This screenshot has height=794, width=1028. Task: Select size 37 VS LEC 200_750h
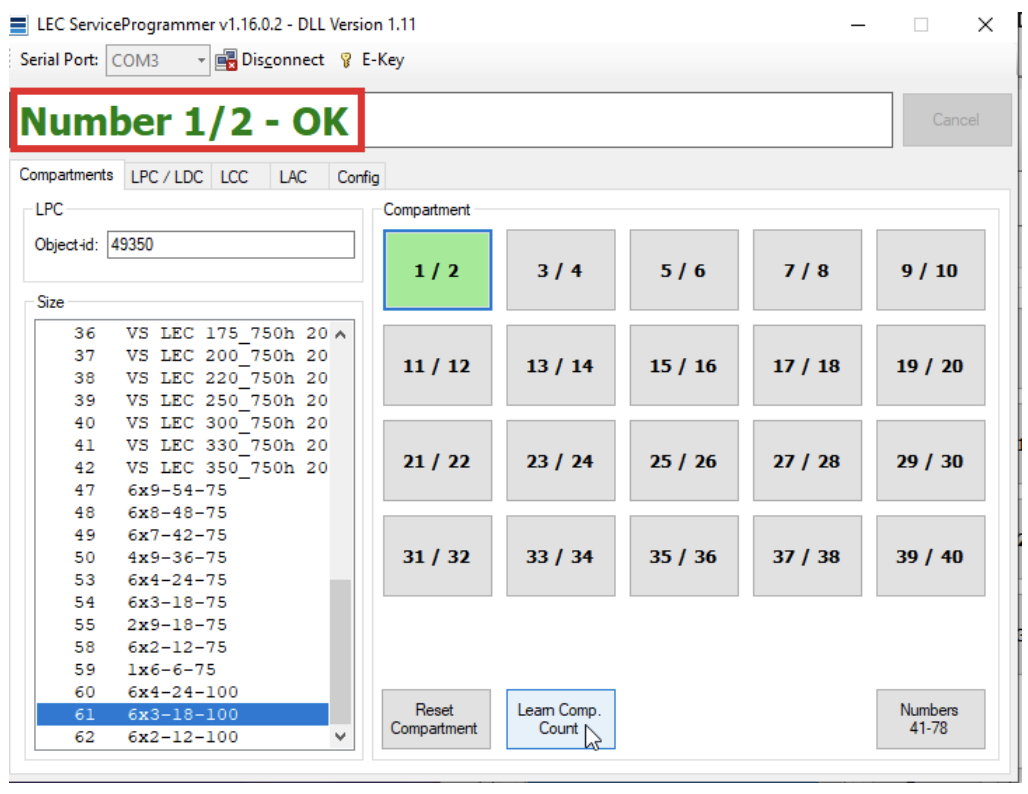tap(183, 355)
